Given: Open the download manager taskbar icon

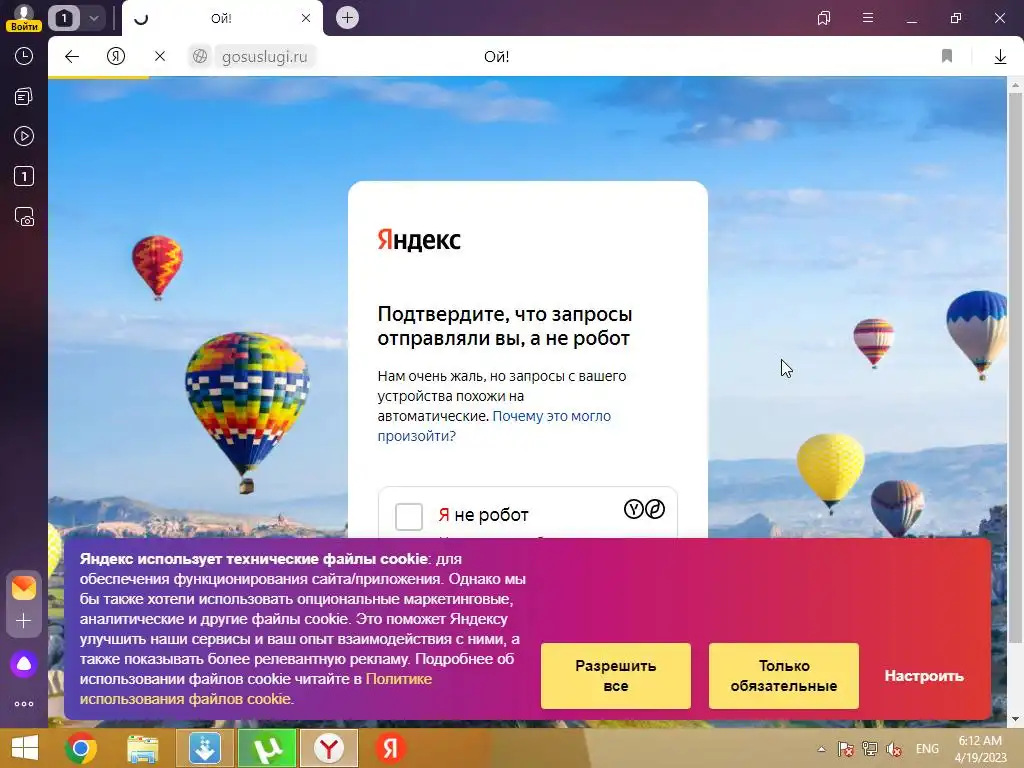Looking at the screenshot, I should (204, 748).
